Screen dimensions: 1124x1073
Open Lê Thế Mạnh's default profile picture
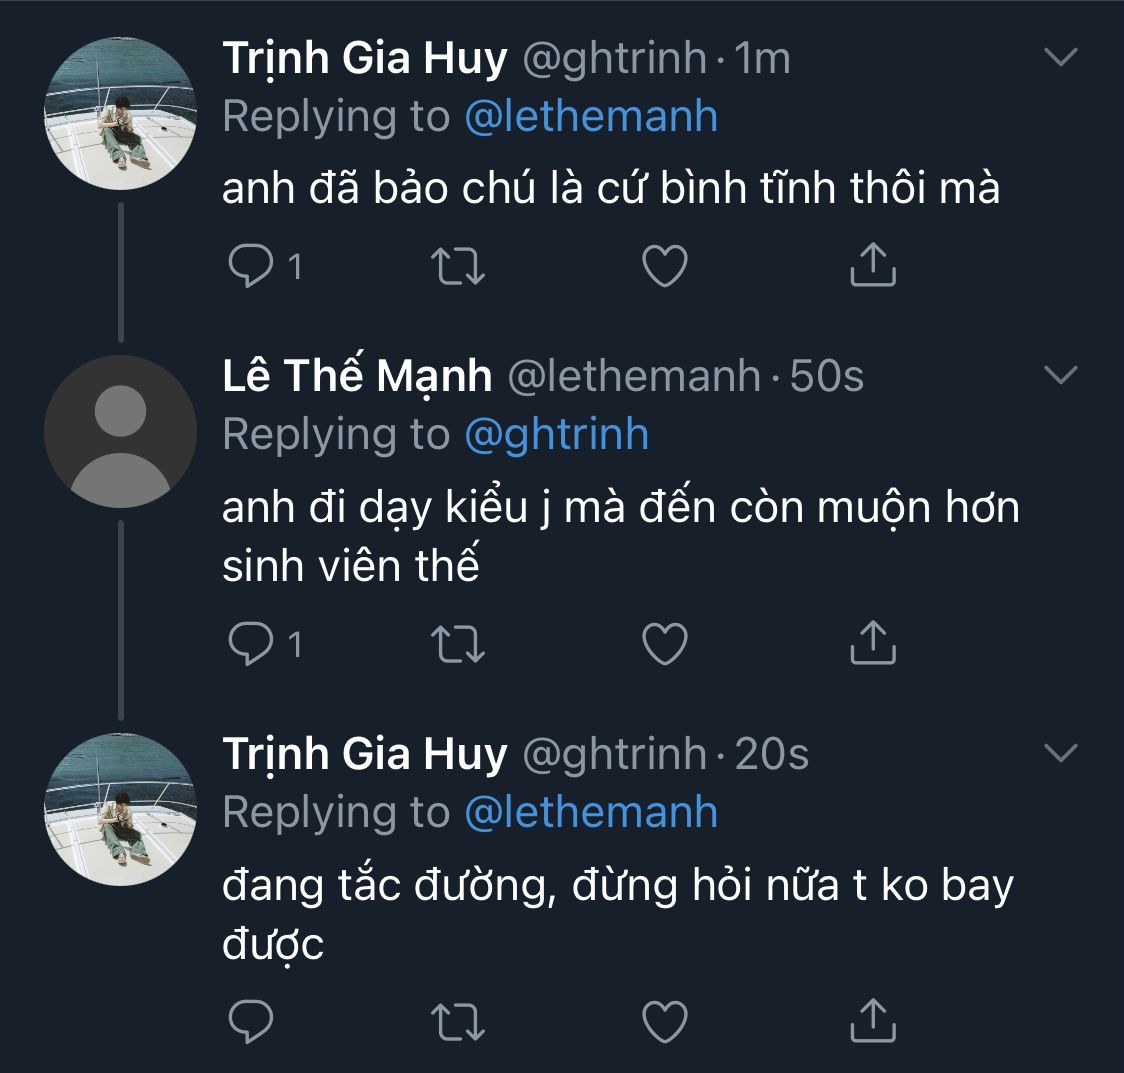click(120, 431)
